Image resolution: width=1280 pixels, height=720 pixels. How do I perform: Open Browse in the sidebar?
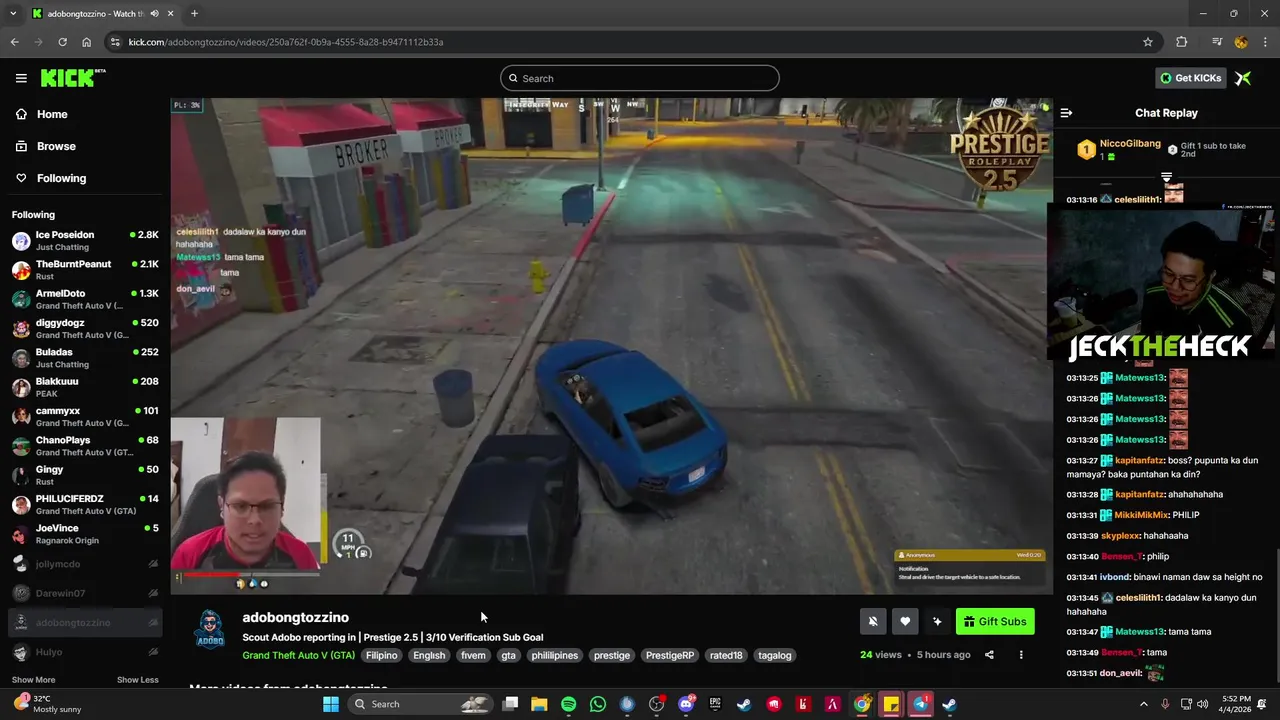tap(56, 146)
